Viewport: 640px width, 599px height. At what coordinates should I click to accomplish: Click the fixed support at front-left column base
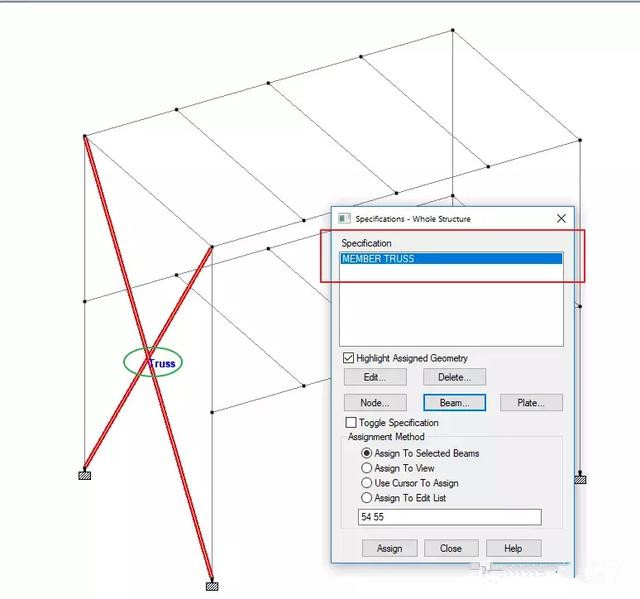point(84,475)
